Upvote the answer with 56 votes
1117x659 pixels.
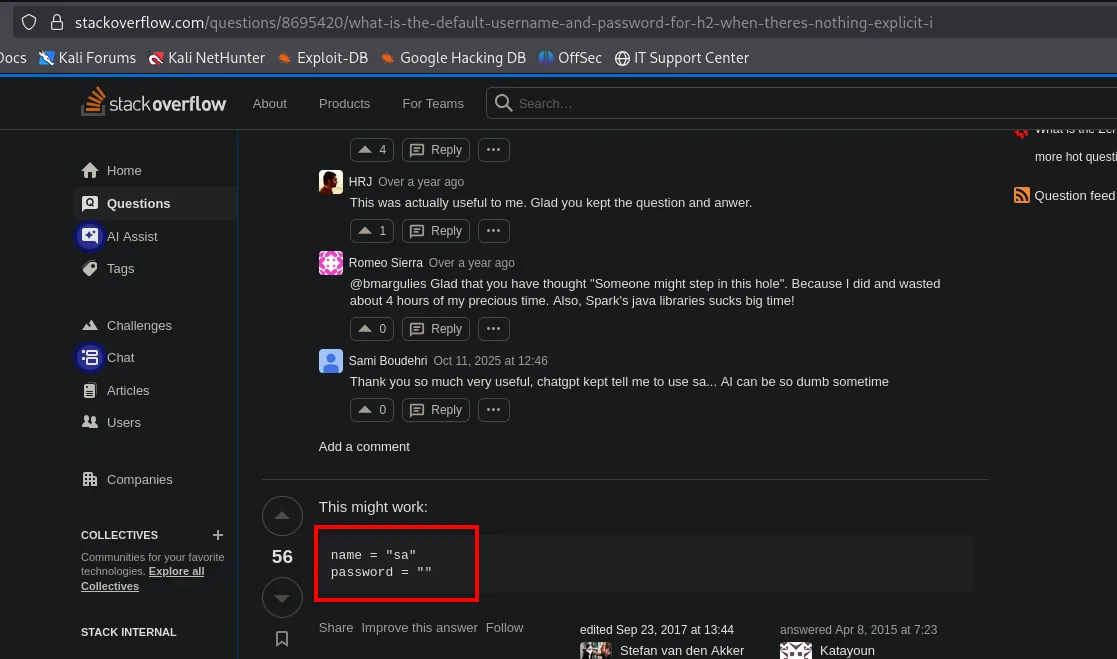tap(282, 516)
